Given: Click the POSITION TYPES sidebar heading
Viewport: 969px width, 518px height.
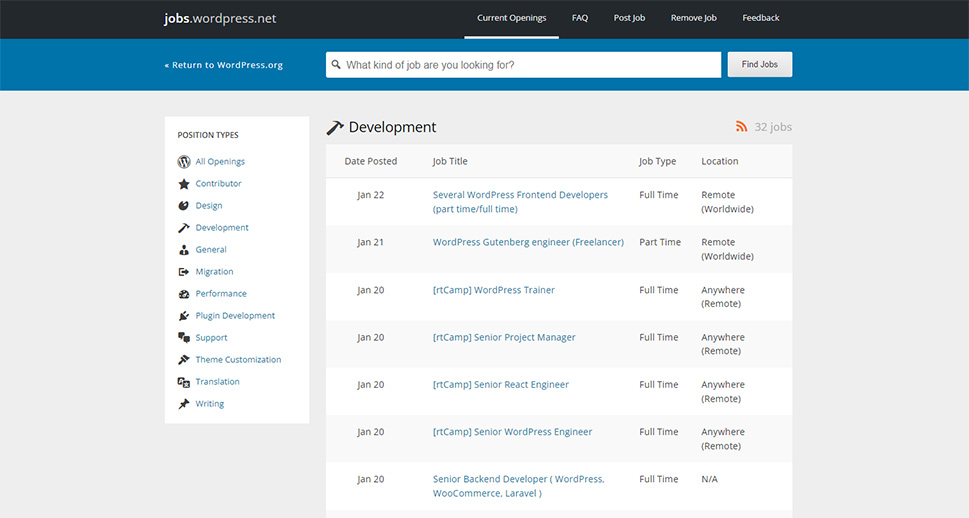Looking at the screenshot, I should 208,135.
